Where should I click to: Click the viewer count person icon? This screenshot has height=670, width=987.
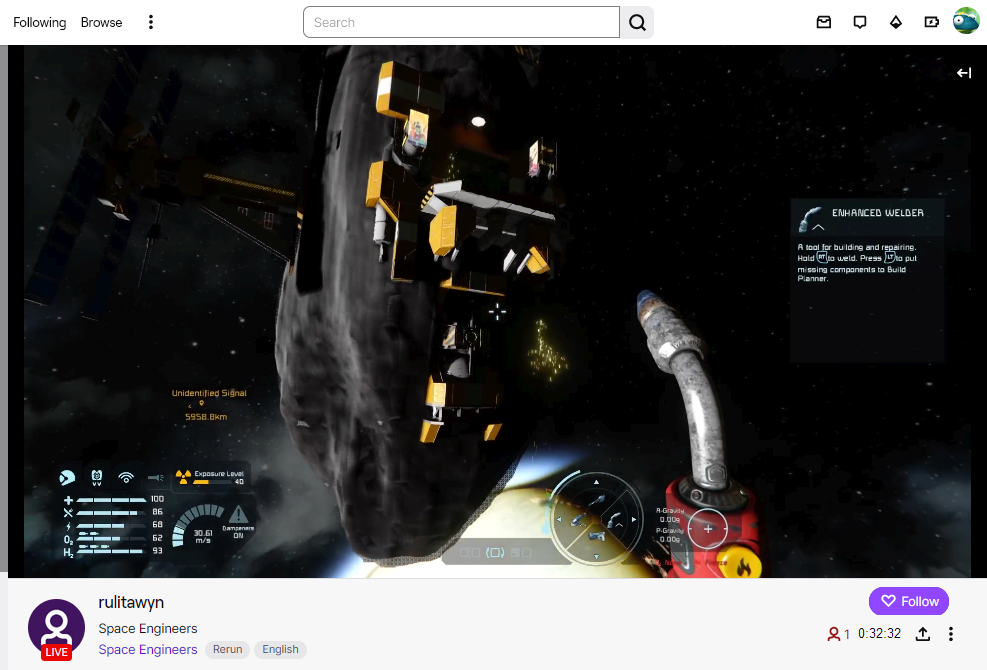pos(832,634)
